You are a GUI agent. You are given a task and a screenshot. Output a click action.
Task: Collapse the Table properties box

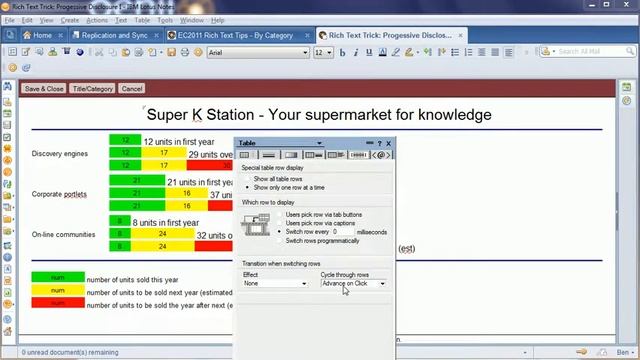pos(369,143)
